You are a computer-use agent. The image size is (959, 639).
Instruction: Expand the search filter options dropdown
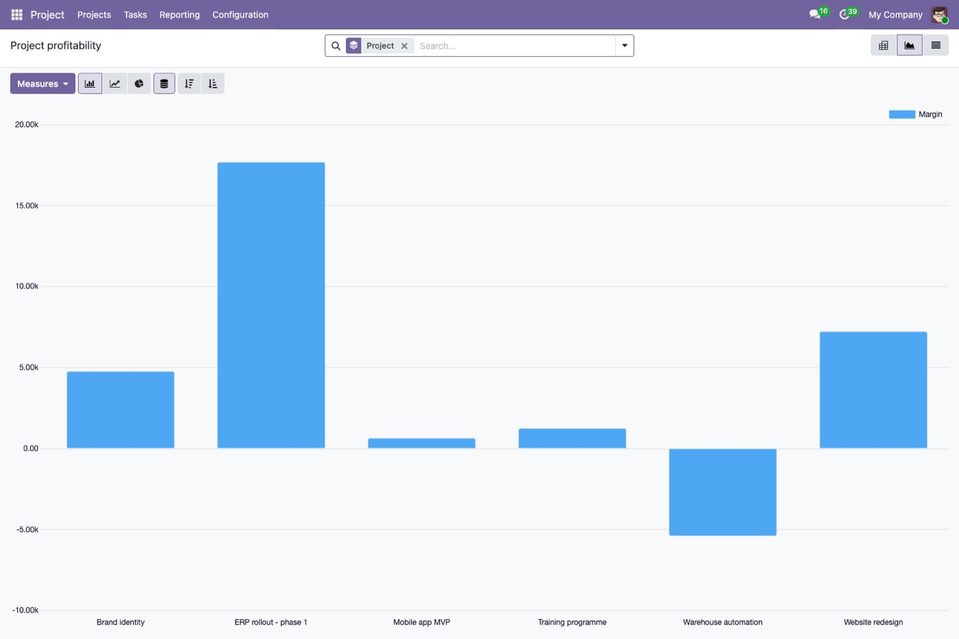click(x=624, y=46)
